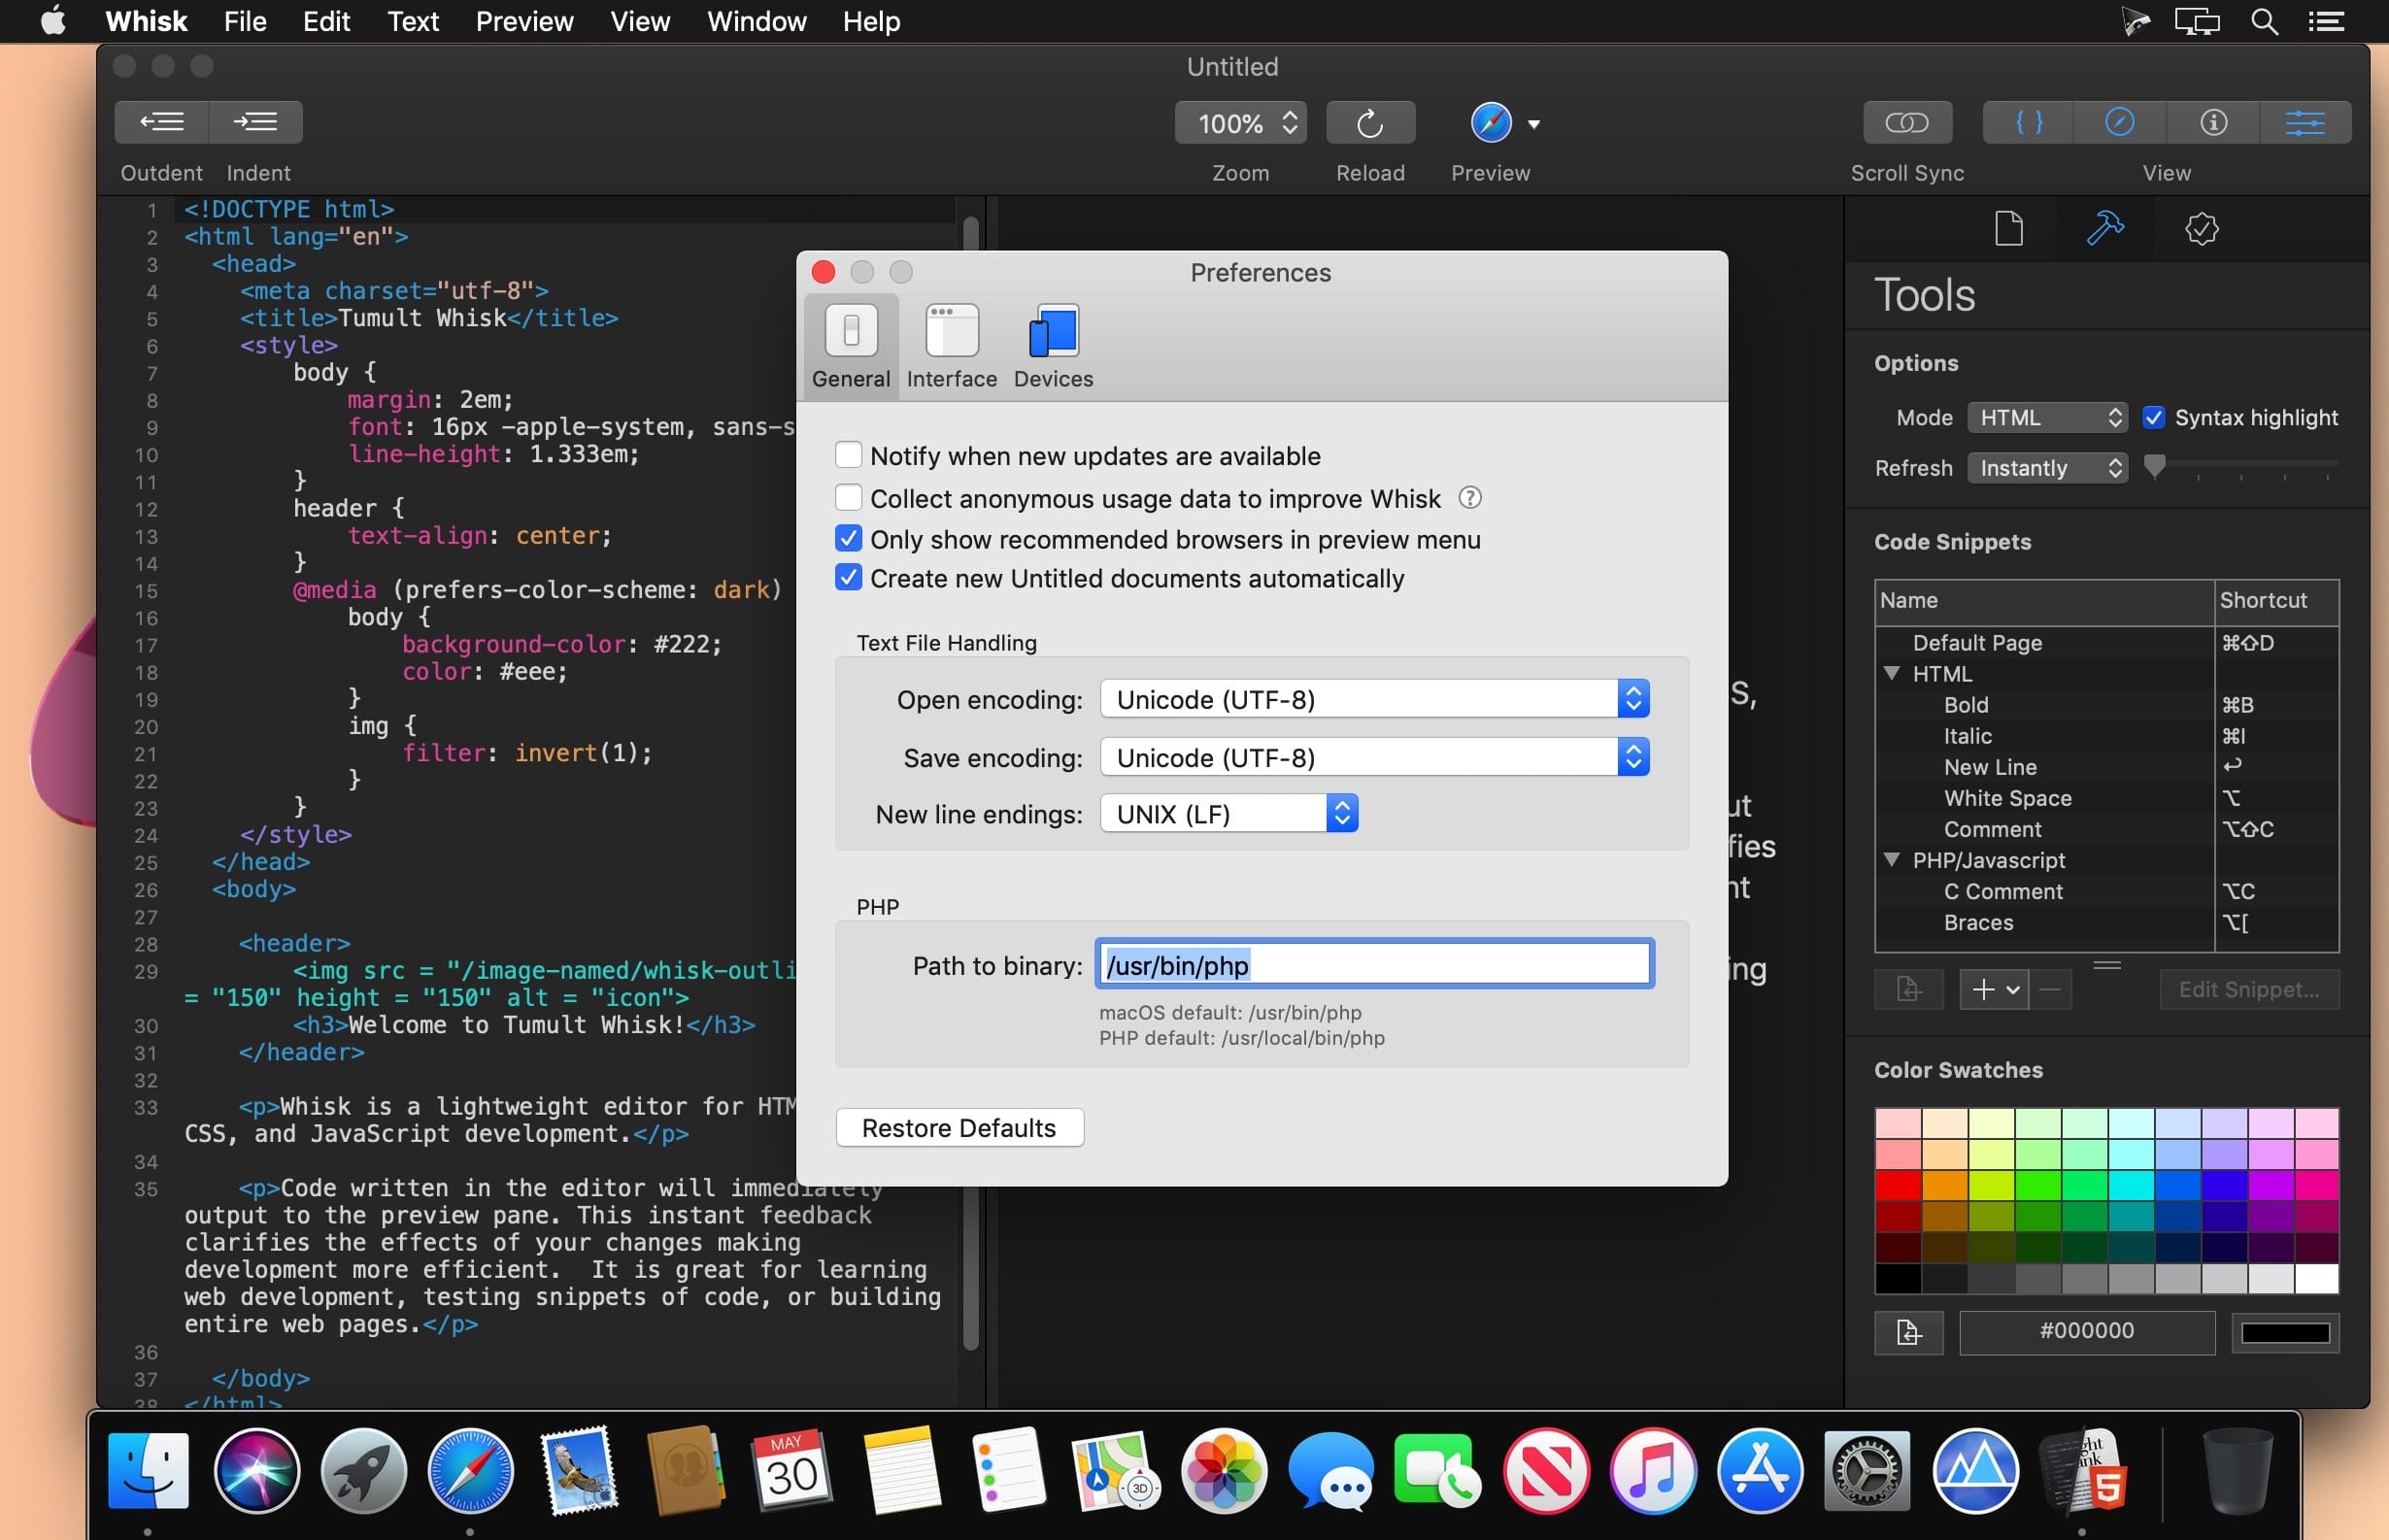Screen dimensions: 2389x1540
Task: Open the Tools hammer inspector tab
Action: pyautogui.click(x=2104, y=229)
